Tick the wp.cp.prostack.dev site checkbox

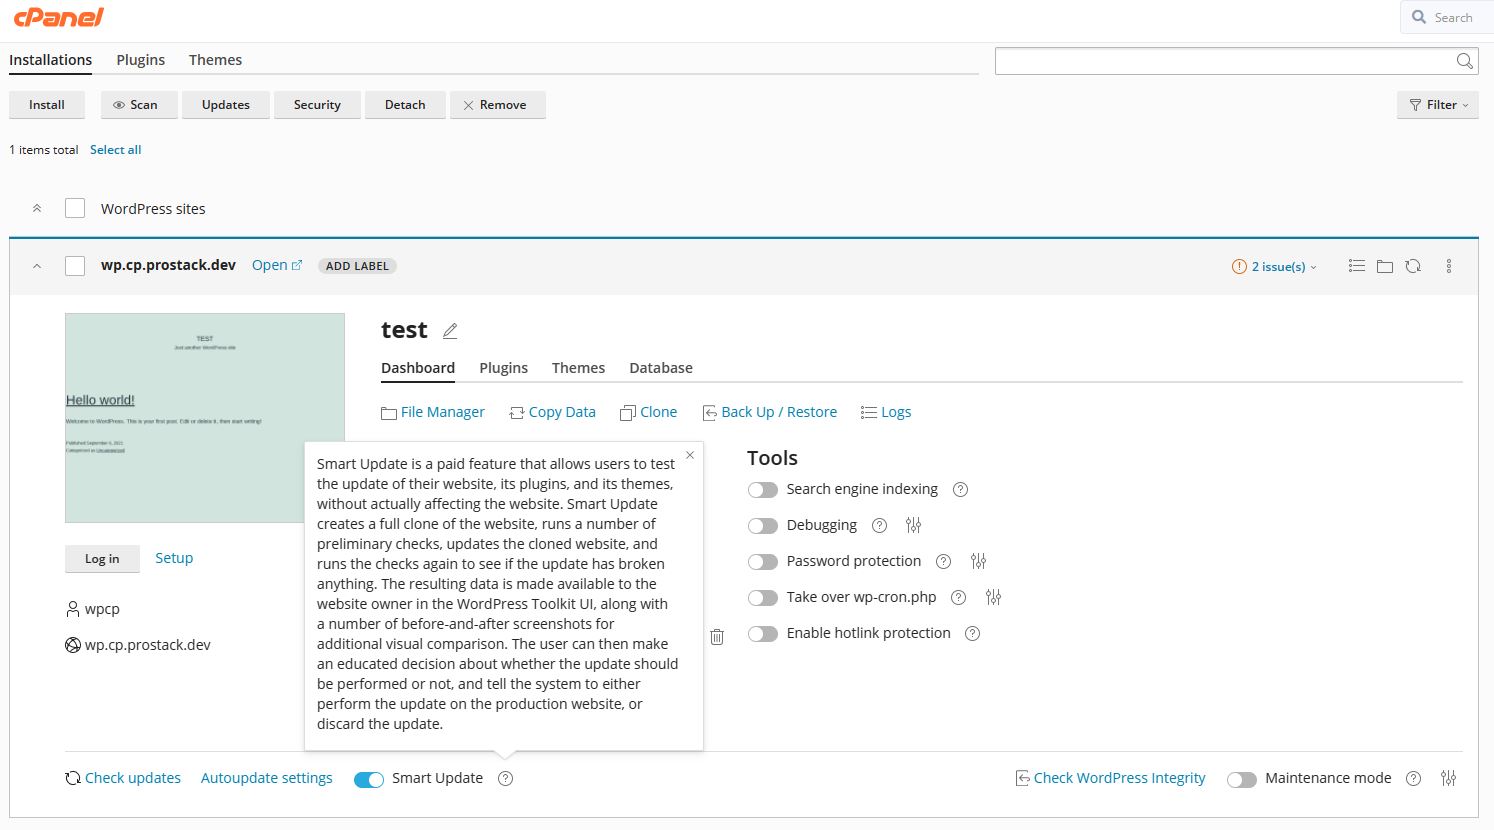(x=75, y=266)
